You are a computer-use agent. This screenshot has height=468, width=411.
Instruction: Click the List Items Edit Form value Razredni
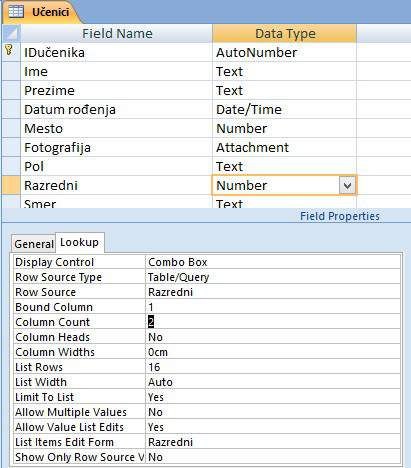point(273,442)
